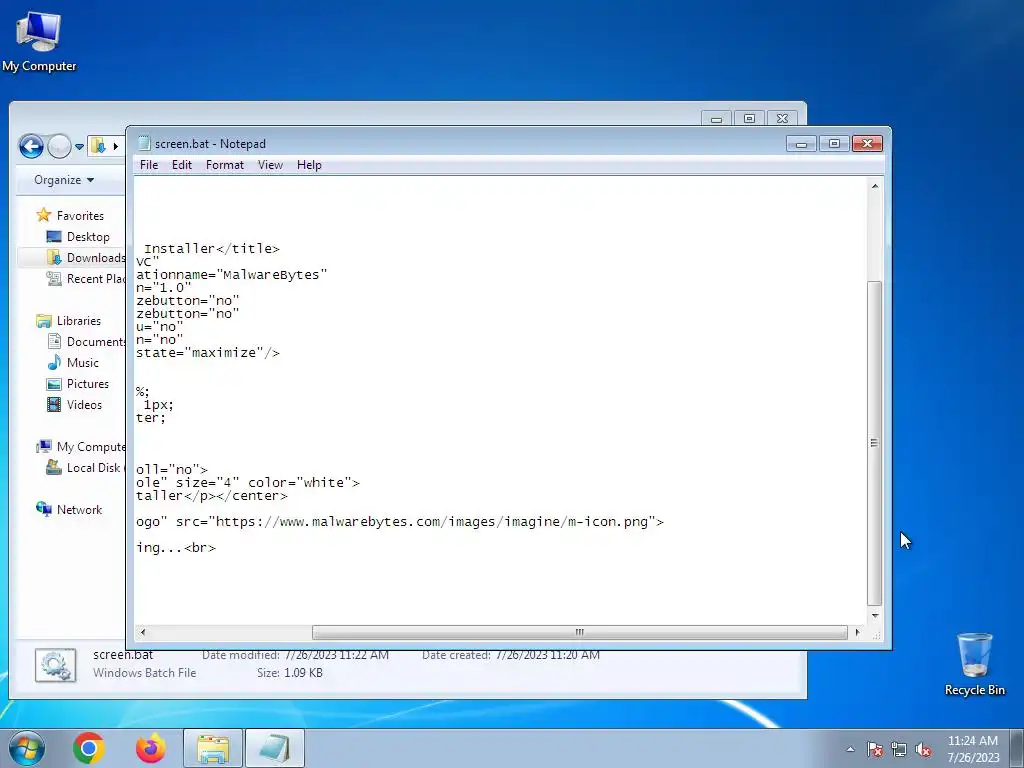Viewport: 1024px width, 768px height.
Task: Click the batch file gear icon in details pane
Action: click(x=56, y=665)
